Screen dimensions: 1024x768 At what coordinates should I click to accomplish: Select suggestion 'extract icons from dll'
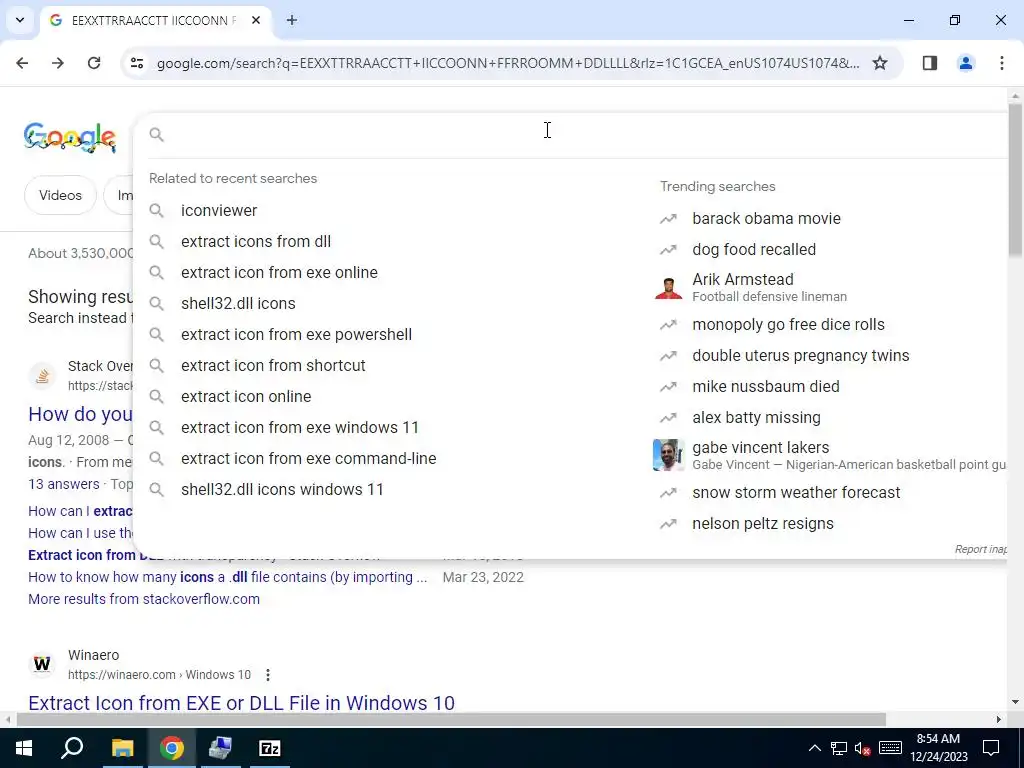click(256, 242)
